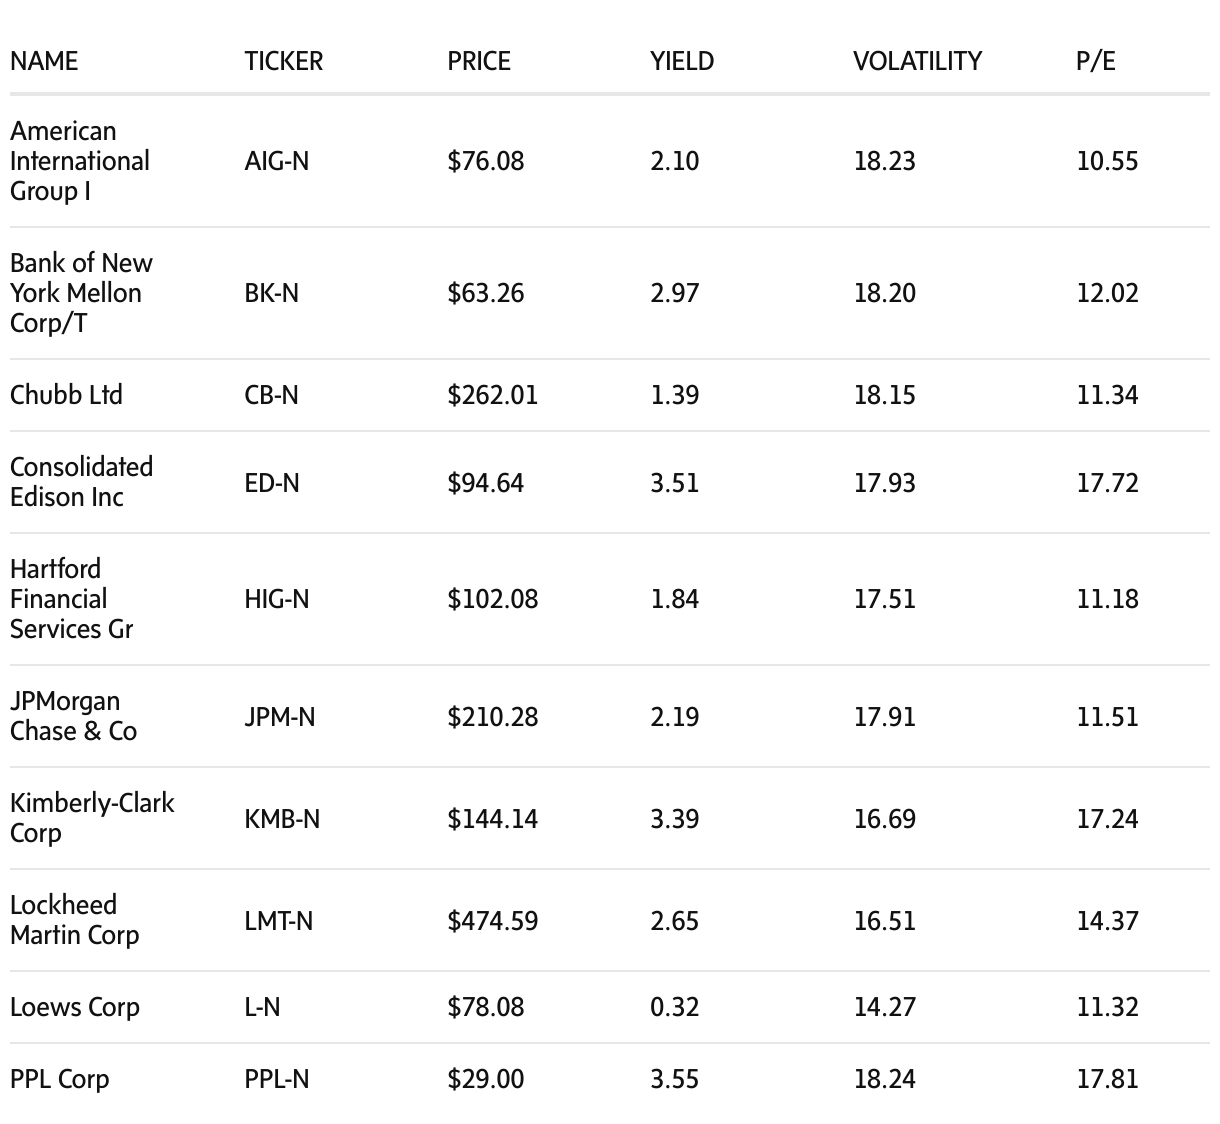This screenshot has height=1124, width=1220.
Task: Open the BK-N ticker link
Action: pos(272,293)
